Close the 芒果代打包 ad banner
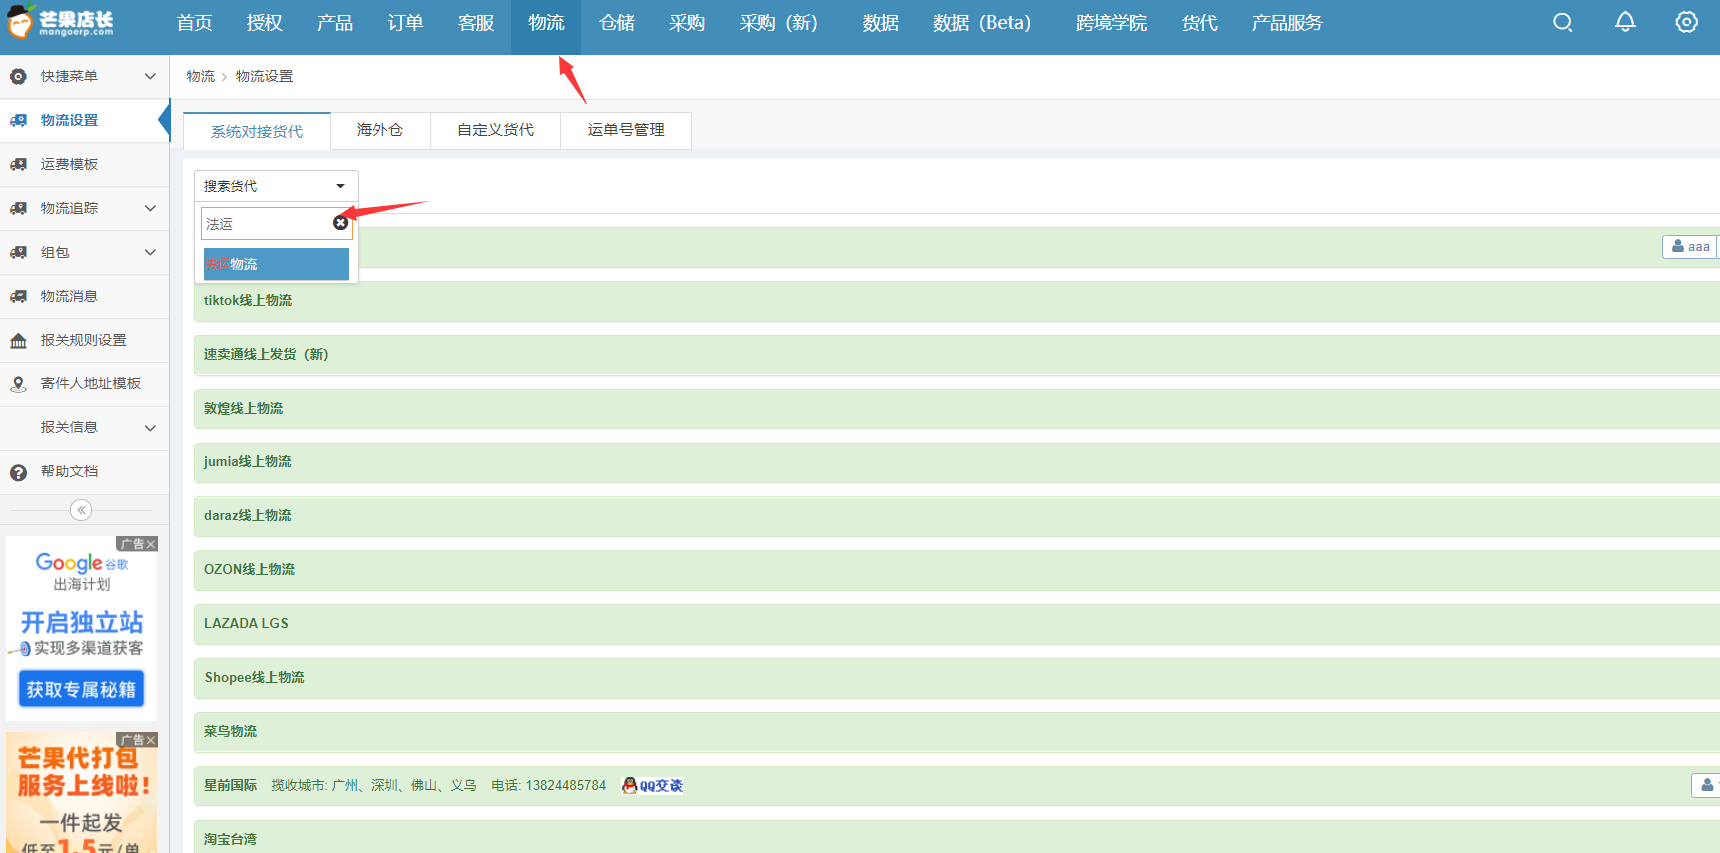1720x853 pixels. click(x=151, y=740)
